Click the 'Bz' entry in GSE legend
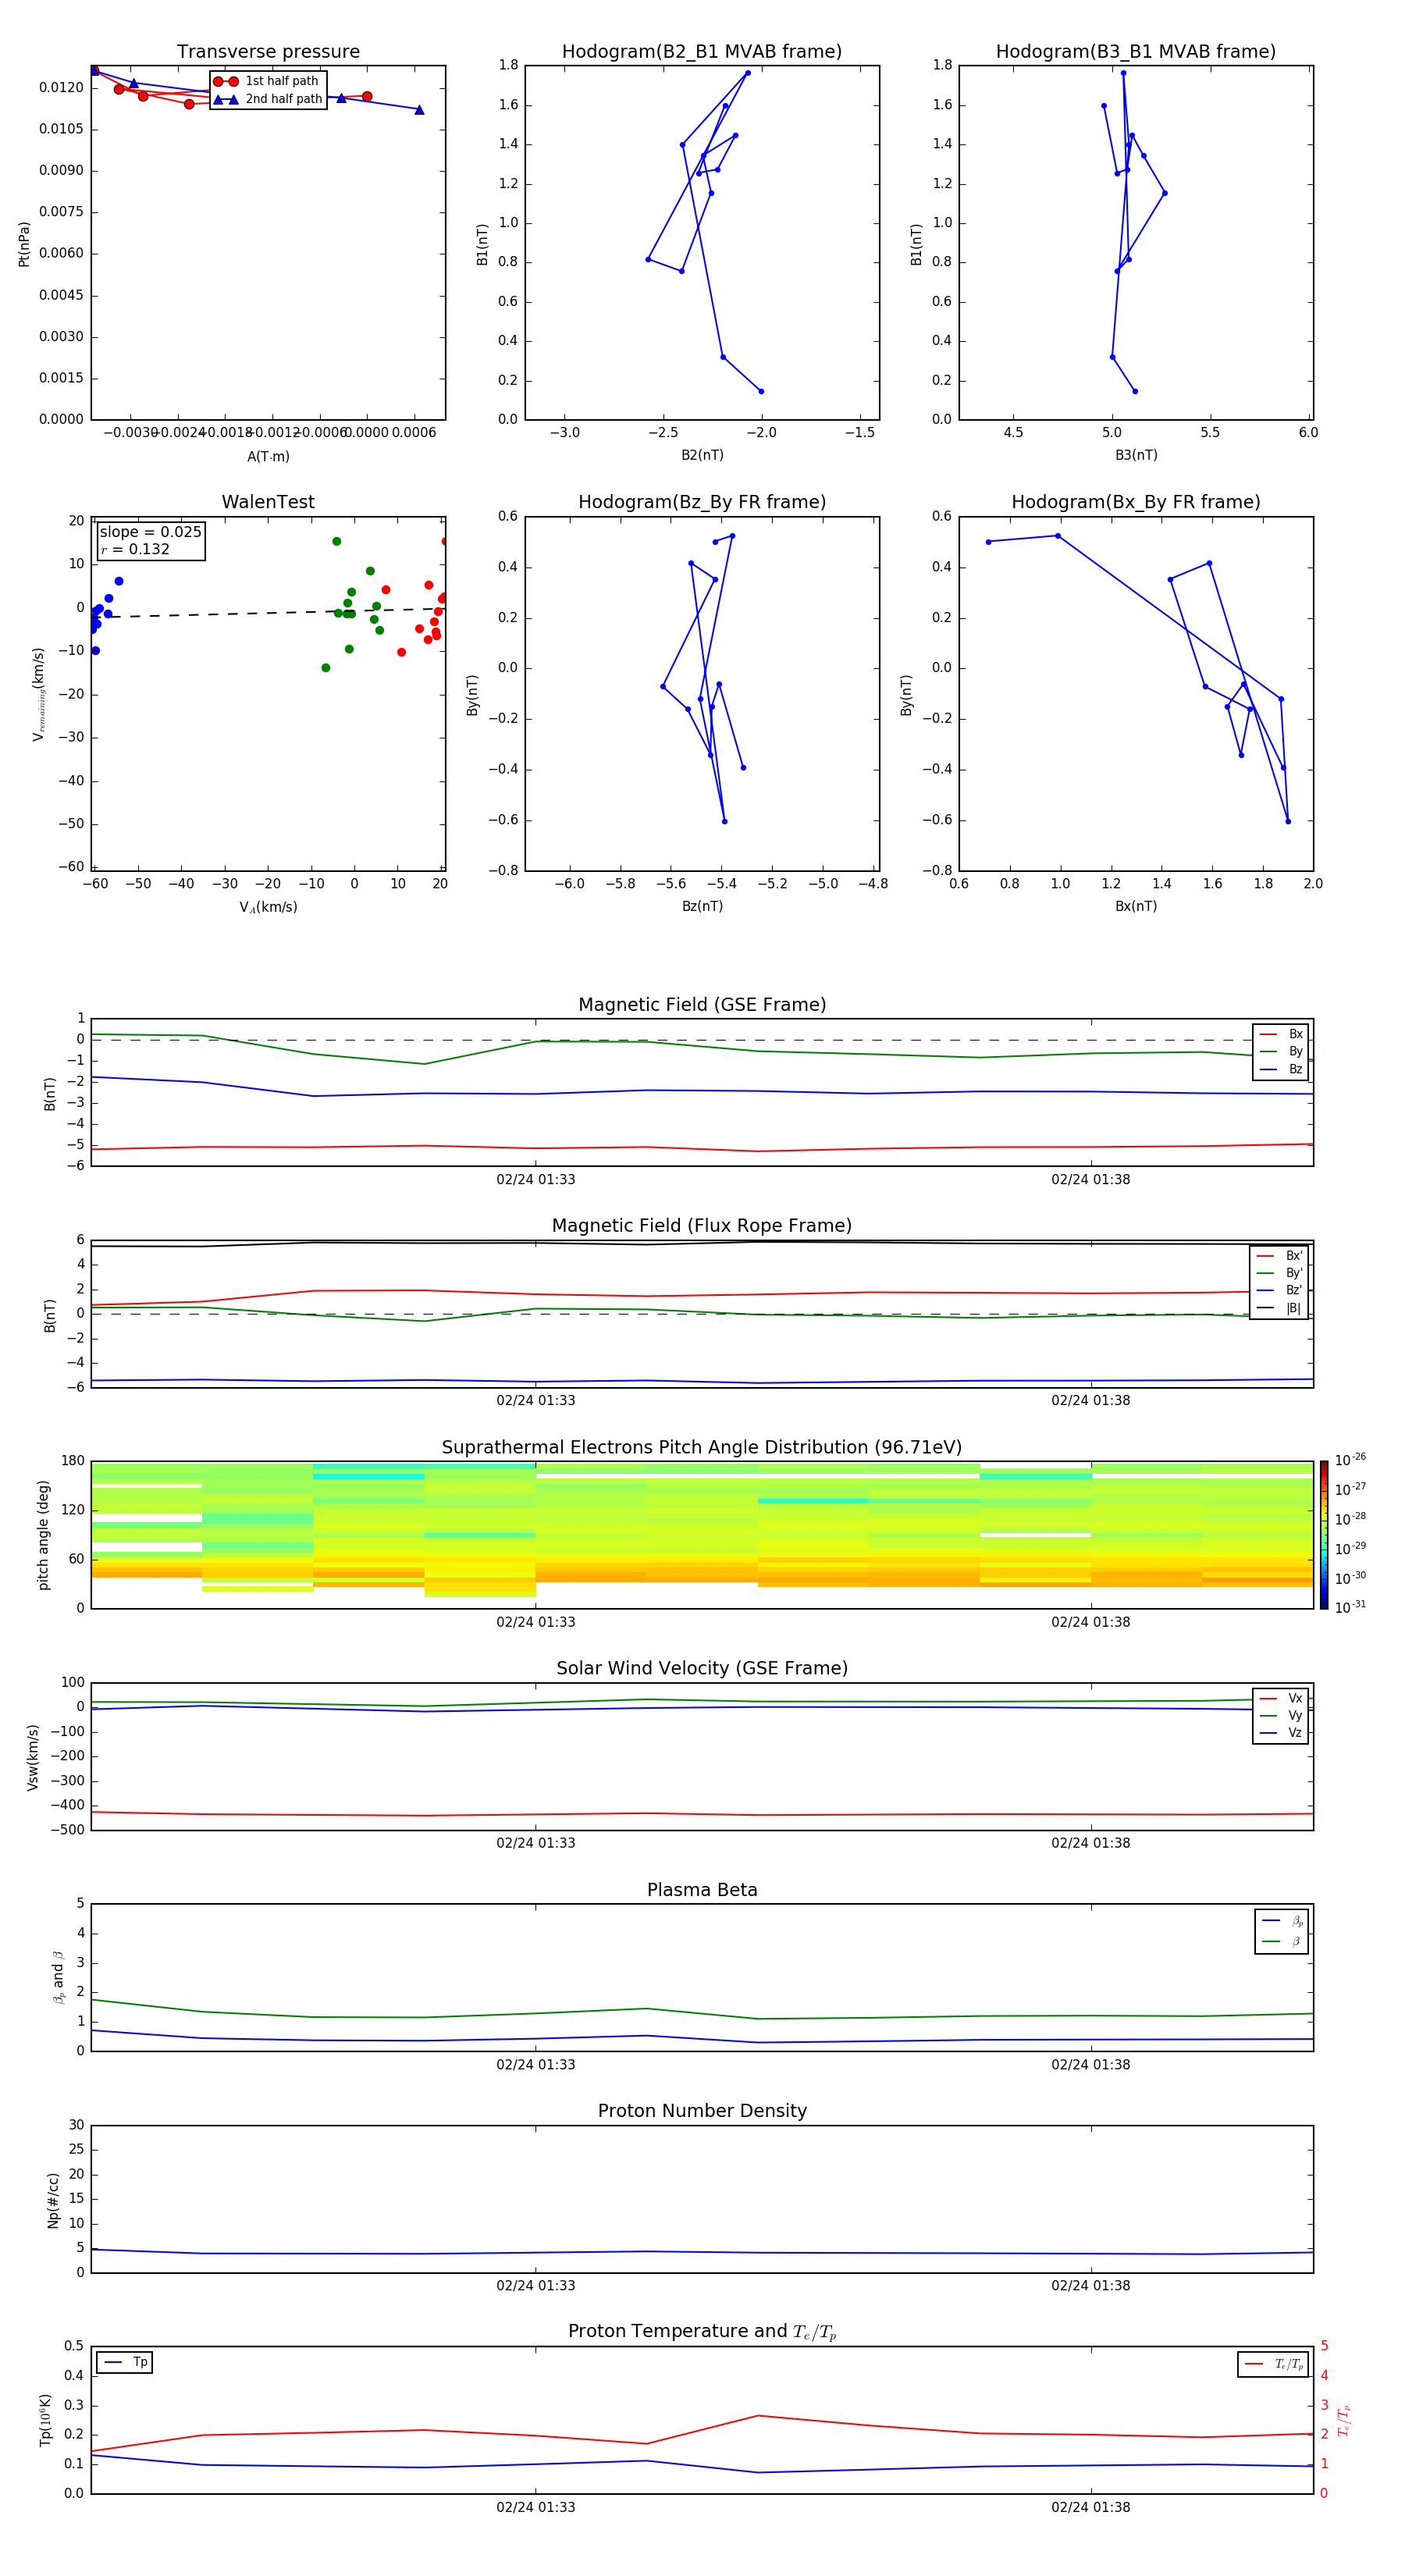This screenshot has height=2576, width=1405. click(1281, 1069)
